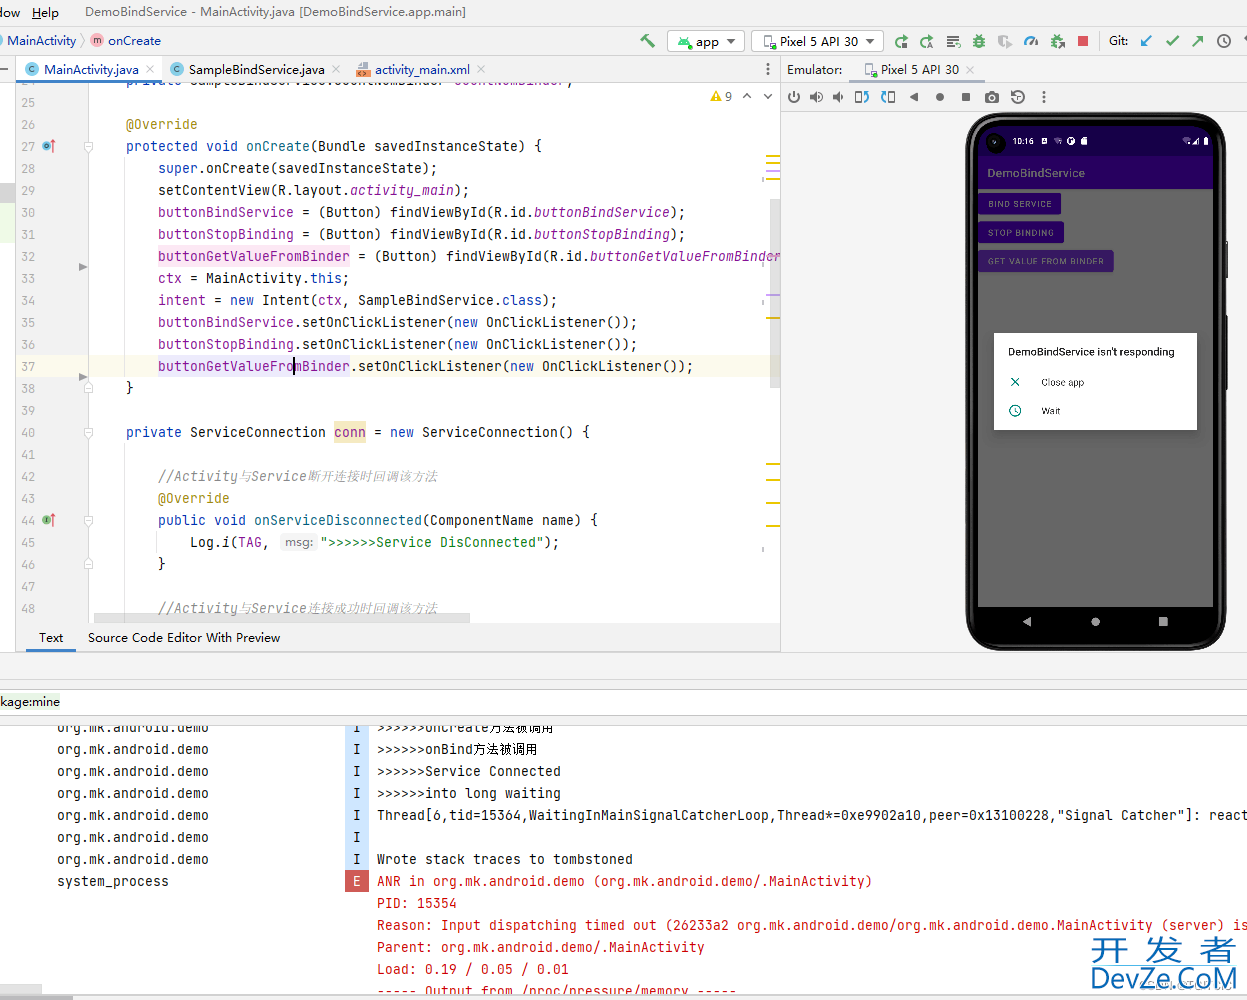Tap BIND SERVICE button in emulator
Screen dimensions: 1247x1000
(x=1019, y=204)
